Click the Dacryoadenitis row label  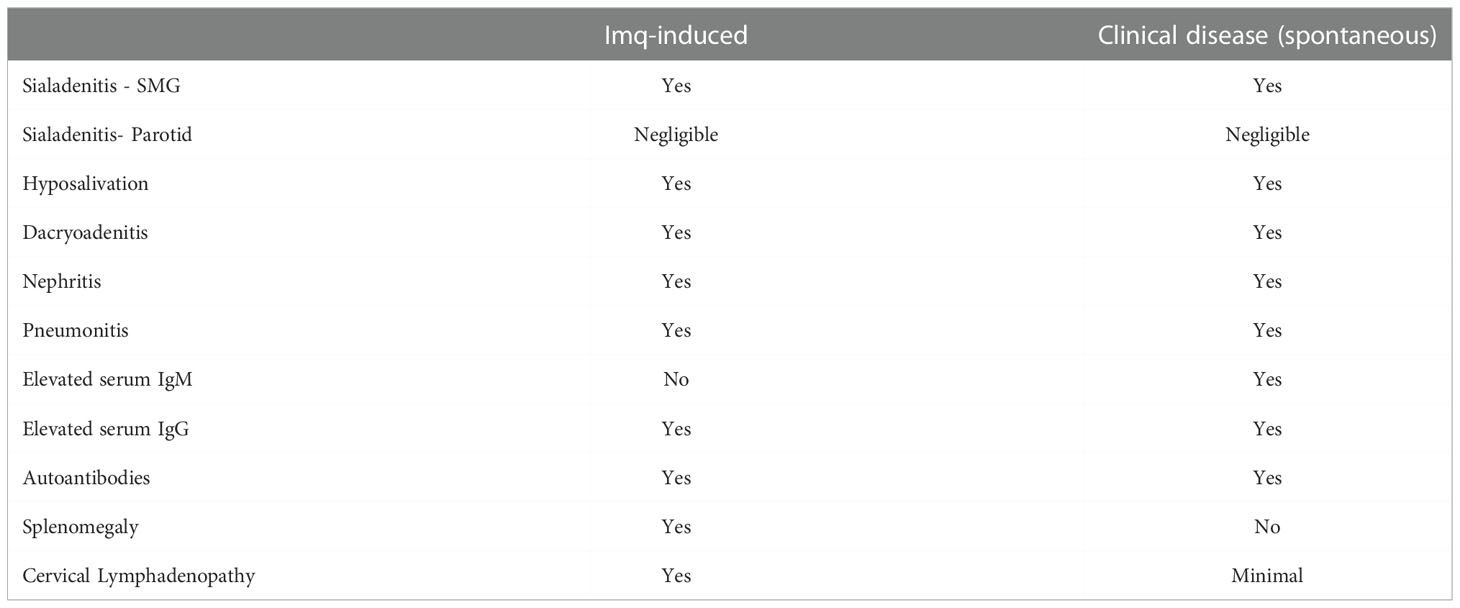coord(85,233)
